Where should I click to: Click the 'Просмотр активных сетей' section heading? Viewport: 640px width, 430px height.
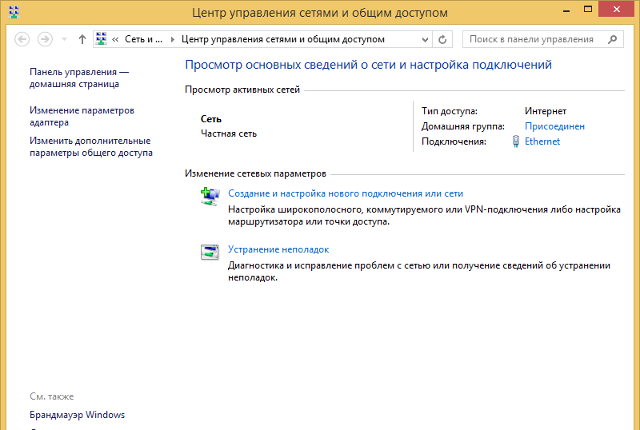242,90
